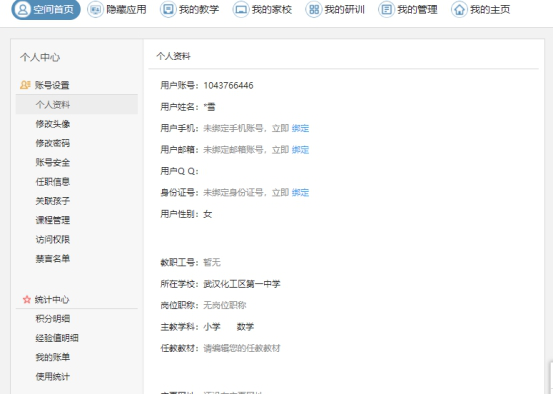554x395 pixels.
Task: Open 禁言名单 in the sidebar
Action: pyautogui.click(x=53, y=259)
